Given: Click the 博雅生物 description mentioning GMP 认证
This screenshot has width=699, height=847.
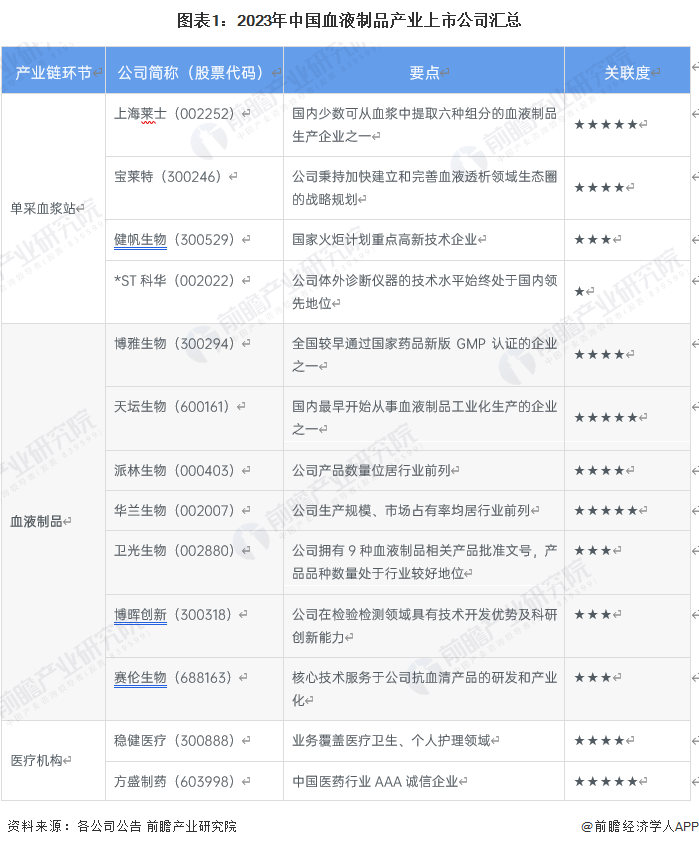Looking at the screenshot, I should coord(425,355).
